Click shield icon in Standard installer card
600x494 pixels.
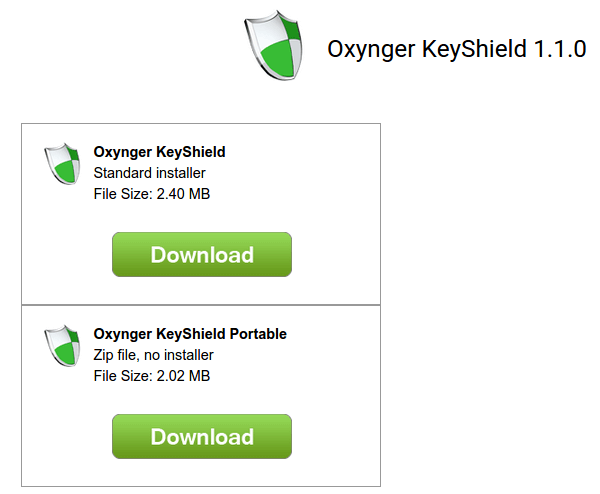[62, 164]
